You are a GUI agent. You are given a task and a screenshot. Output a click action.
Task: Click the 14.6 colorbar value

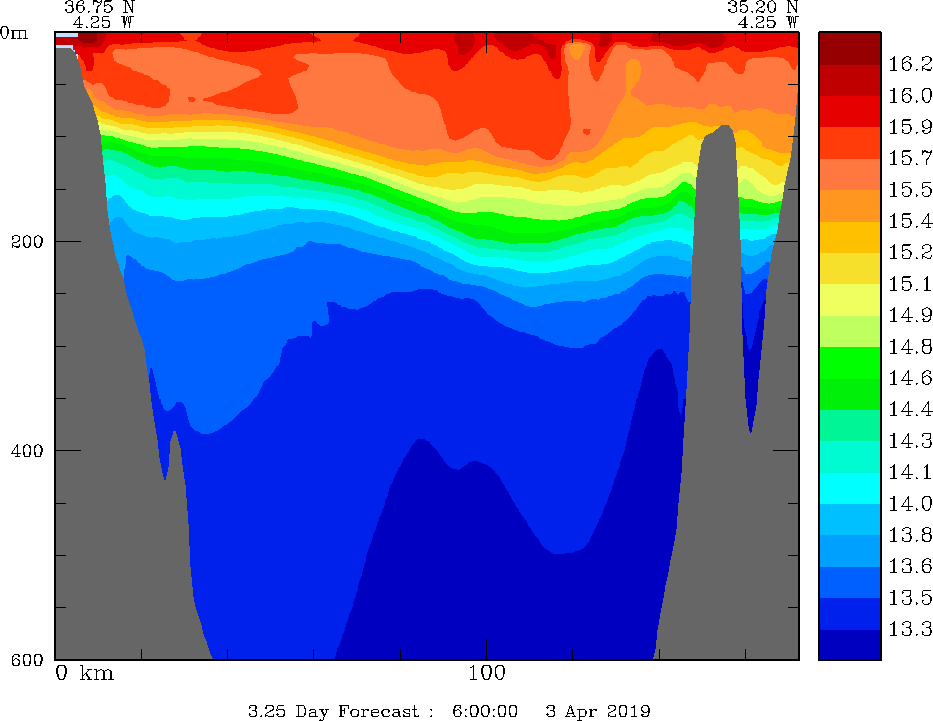pos(910,378)
